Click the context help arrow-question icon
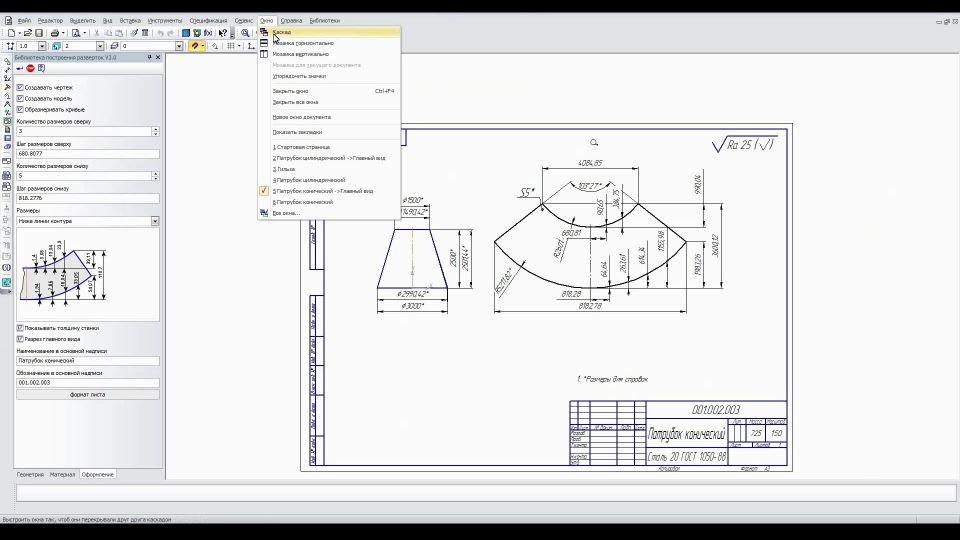The width and height of the screenshot is (960, 540). (222, 33)
